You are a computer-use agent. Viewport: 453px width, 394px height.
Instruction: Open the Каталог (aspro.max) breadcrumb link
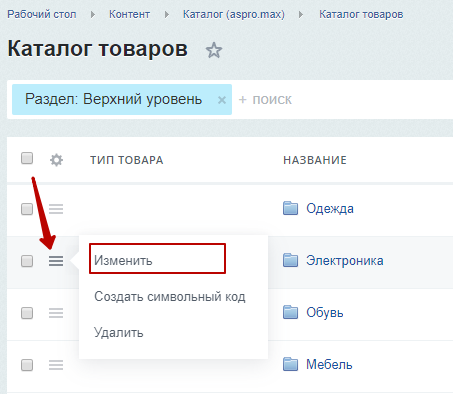pyautogui.click(x=234, y=14)
